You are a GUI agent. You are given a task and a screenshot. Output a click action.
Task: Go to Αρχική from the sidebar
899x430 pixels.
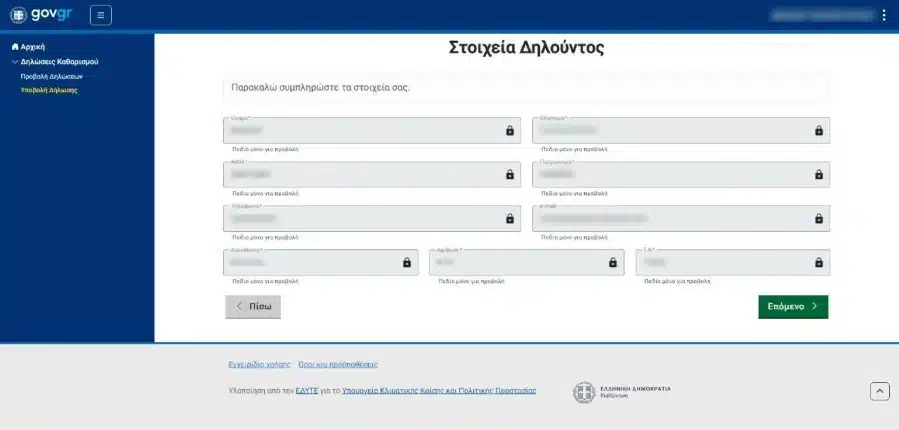click(x=33, y=47)
